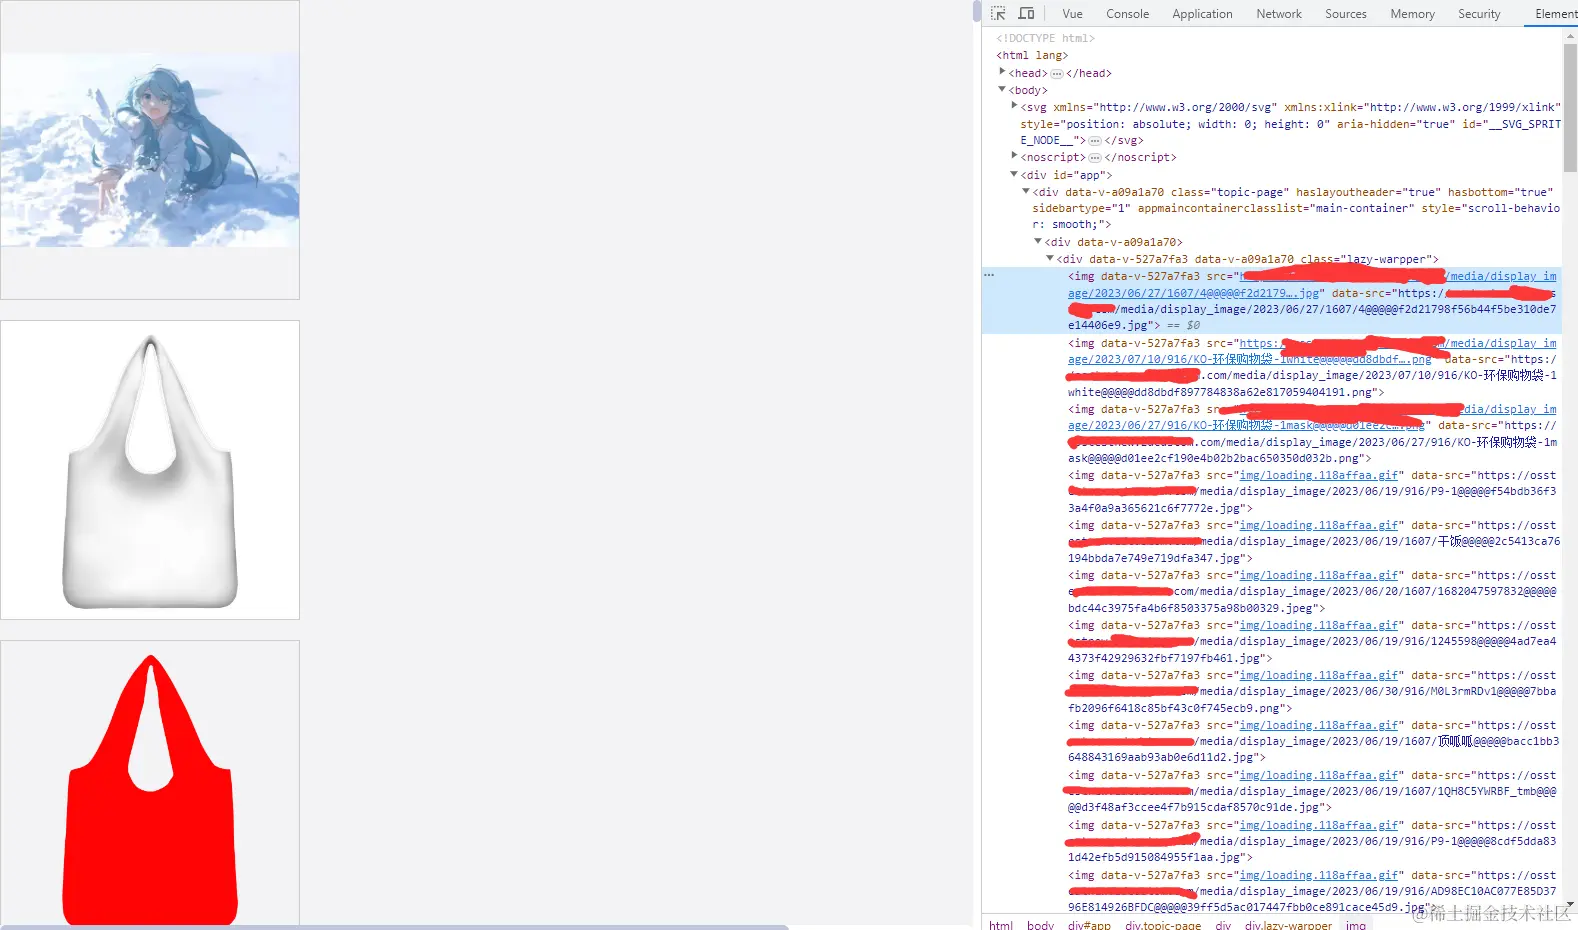Select the div.topic-page breadcrumb
Viewport: 1578px width, 930px height.
(x=1163, y=924)
